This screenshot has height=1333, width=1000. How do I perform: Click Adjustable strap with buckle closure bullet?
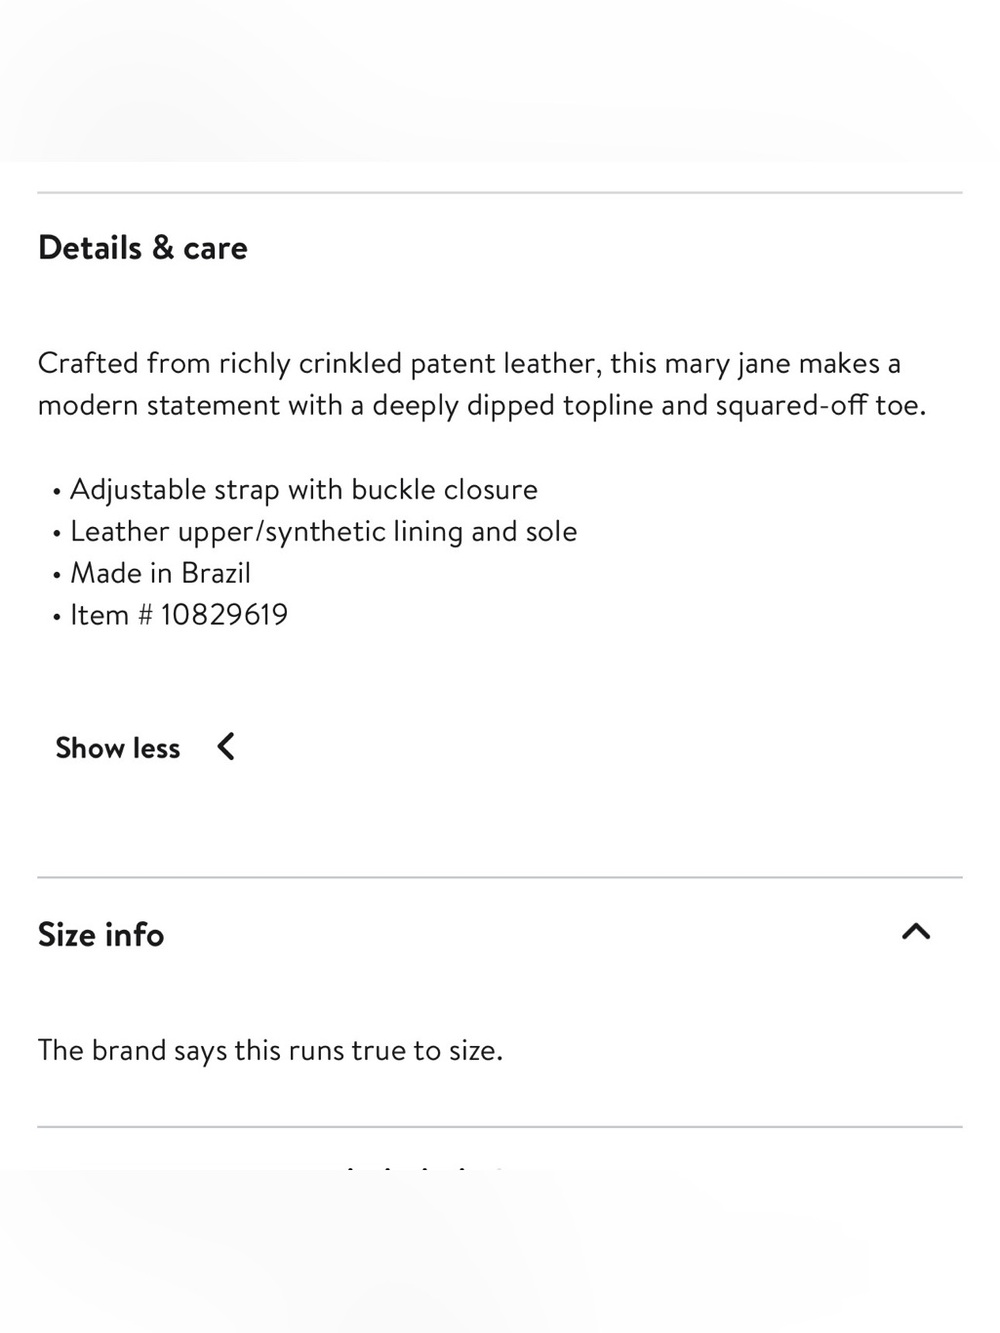pos(304,490)
